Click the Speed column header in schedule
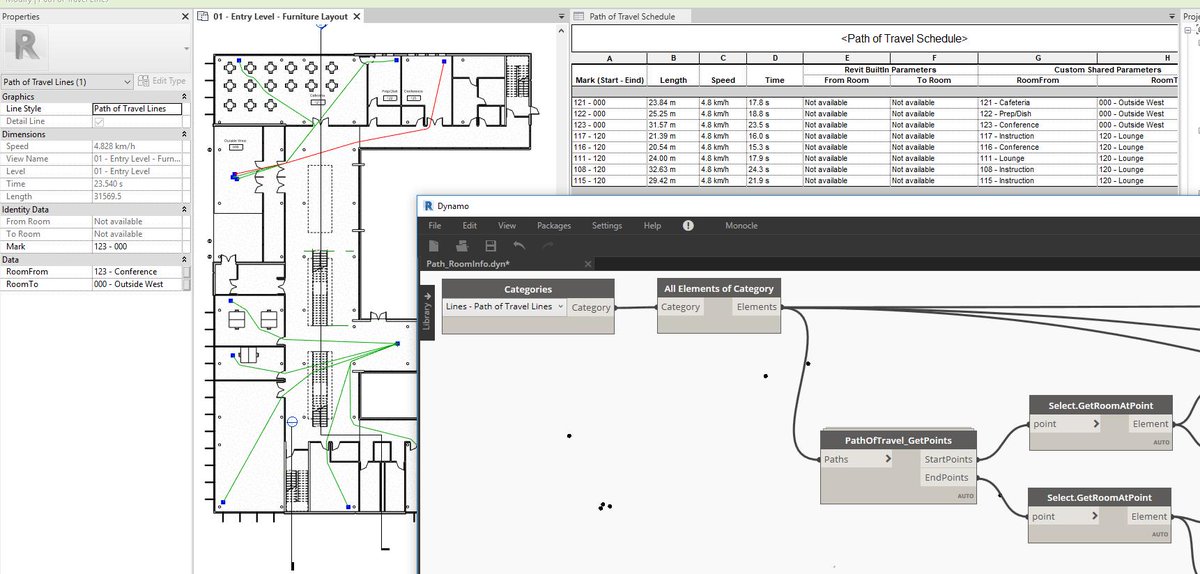Image resolution: width=1200 pixels, height=574 pixels. [723, 80]
